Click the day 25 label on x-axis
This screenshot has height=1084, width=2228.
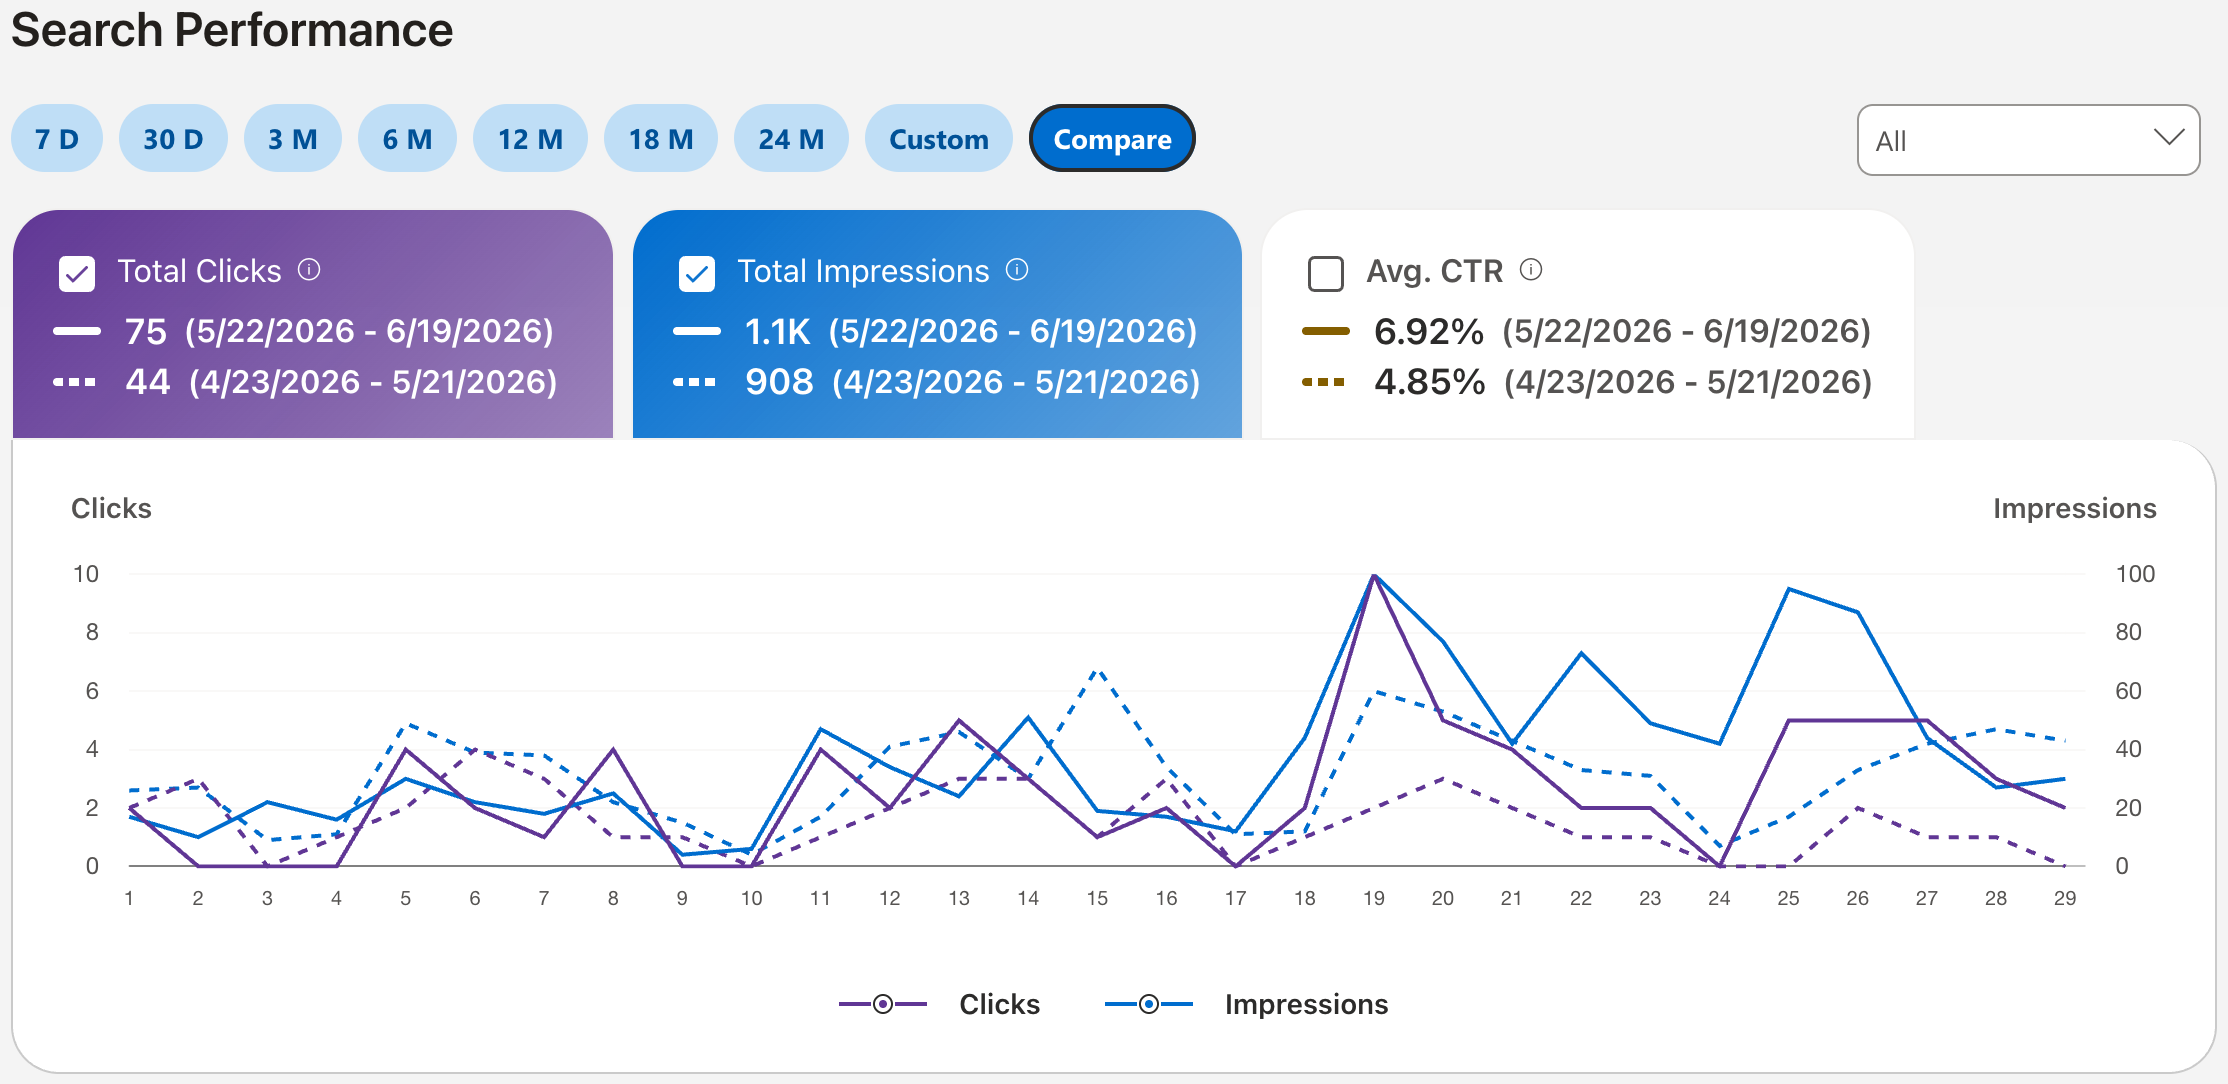pos(1788,898)
